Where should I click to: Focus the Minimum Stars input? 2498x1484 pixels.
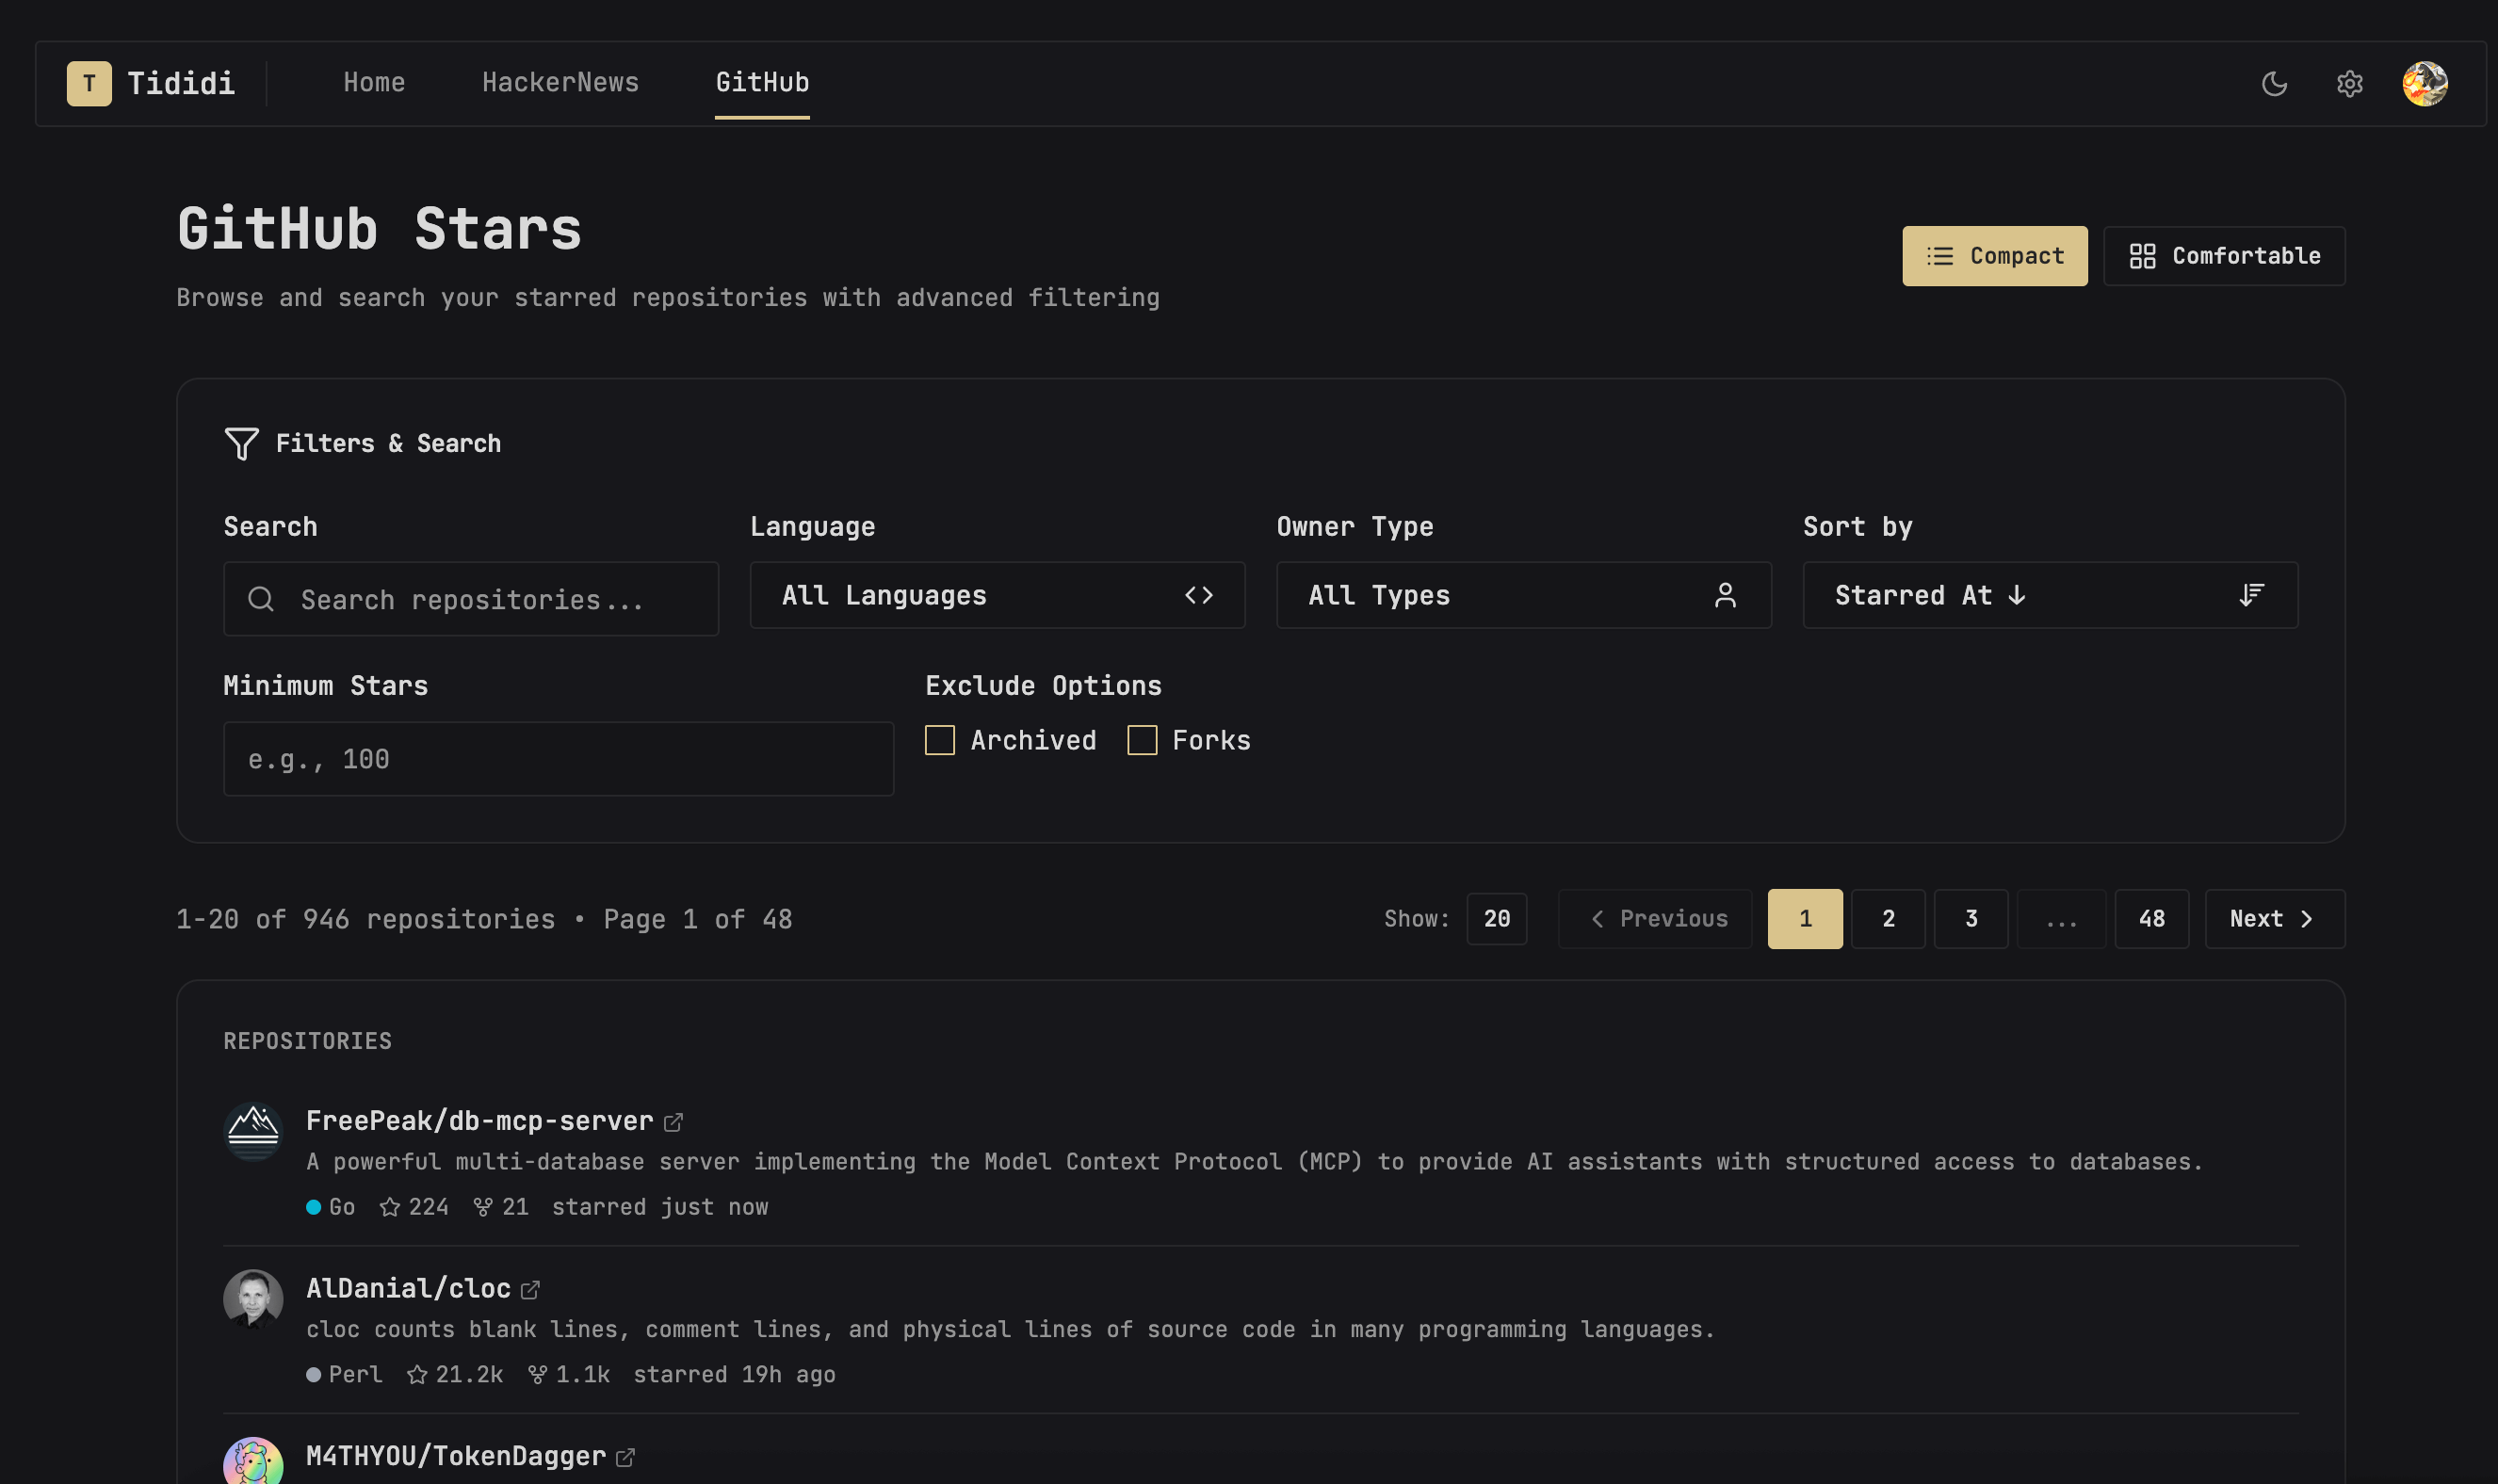click(x=558, y=759)
